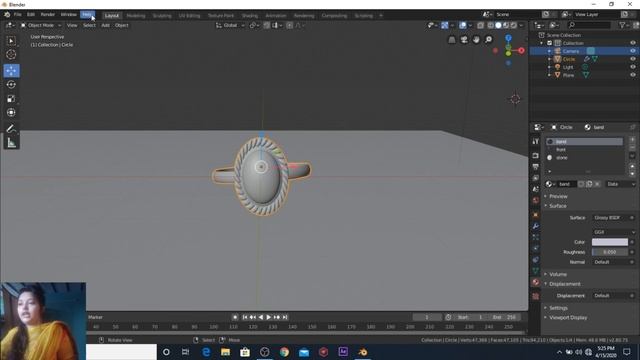Click the viewport pan hand icon

click(x=476, y=40)
